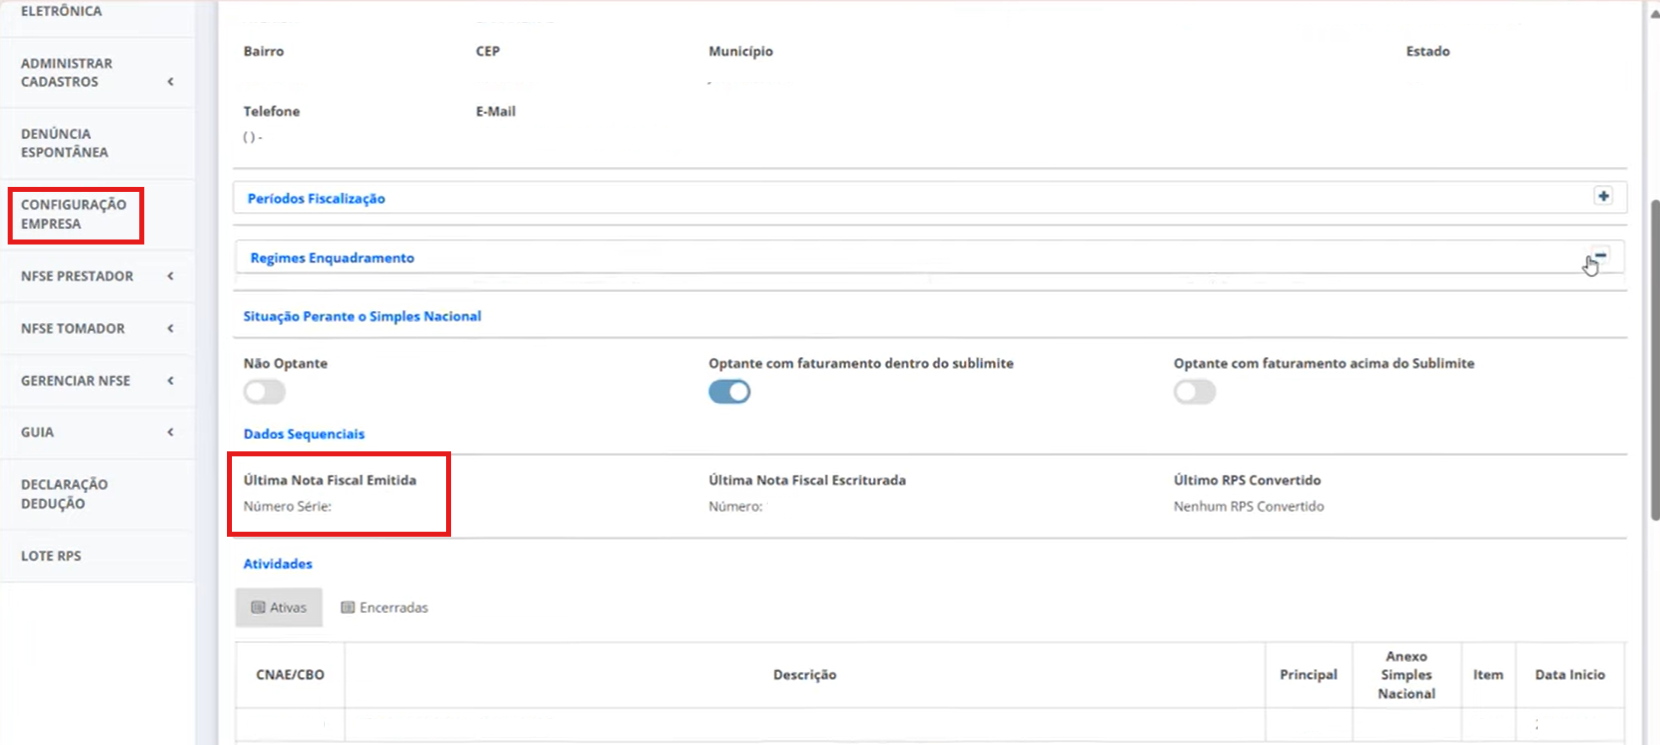Expand the NFSE PRESTADOR chevron
This screenshot has height=745, width=1660.
pos(171,276)
